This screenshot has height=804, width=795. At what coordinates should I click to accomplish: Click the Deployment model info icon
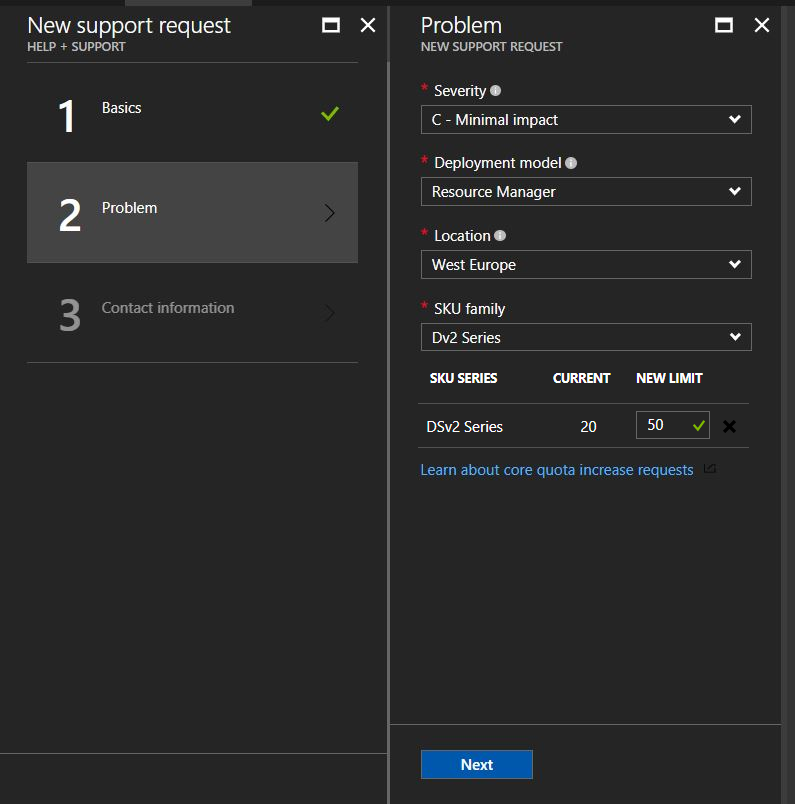click(x=571, y=163)
